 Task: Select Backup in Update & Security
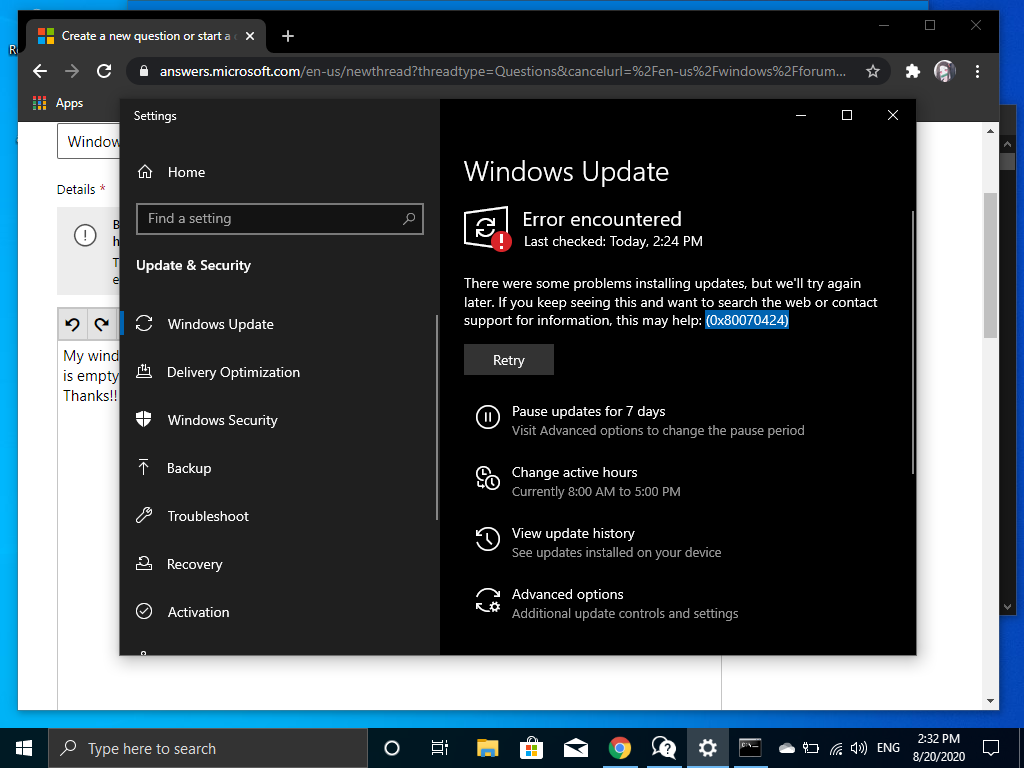click(189, 468)
